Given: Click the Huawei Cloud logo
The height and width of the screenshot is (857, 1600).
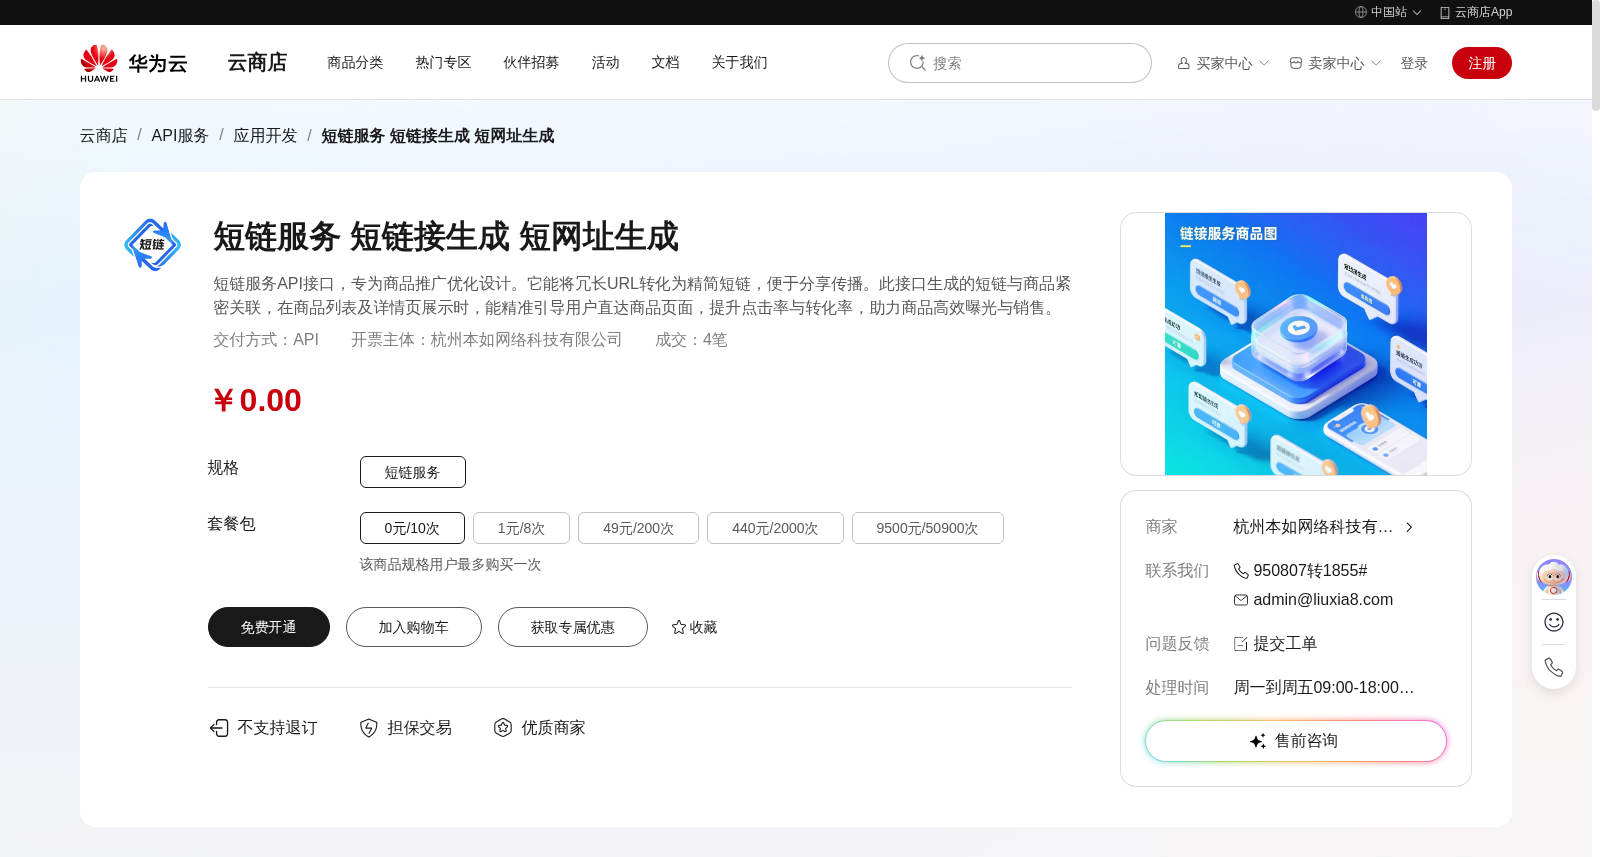Looking at the screenshot, I should (134, 63).
